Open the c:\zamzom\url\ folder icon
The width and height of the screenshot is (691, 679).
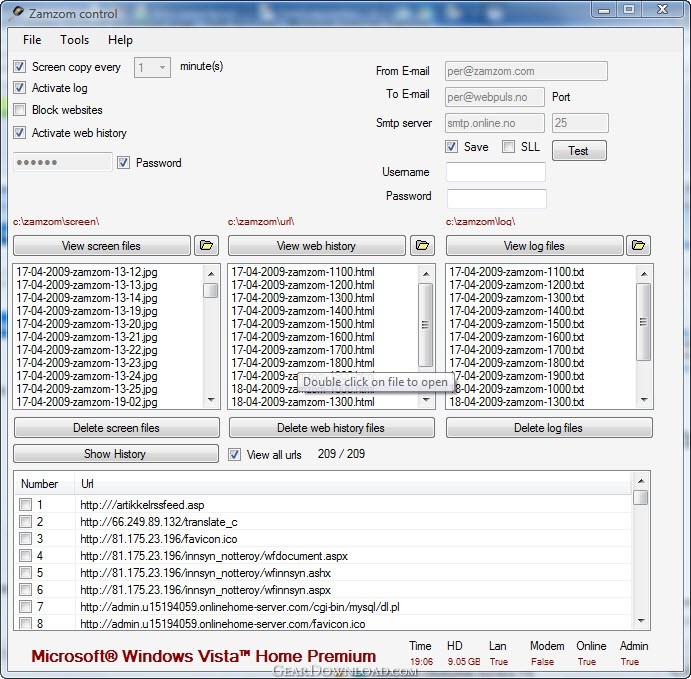[x=422, y=245]
